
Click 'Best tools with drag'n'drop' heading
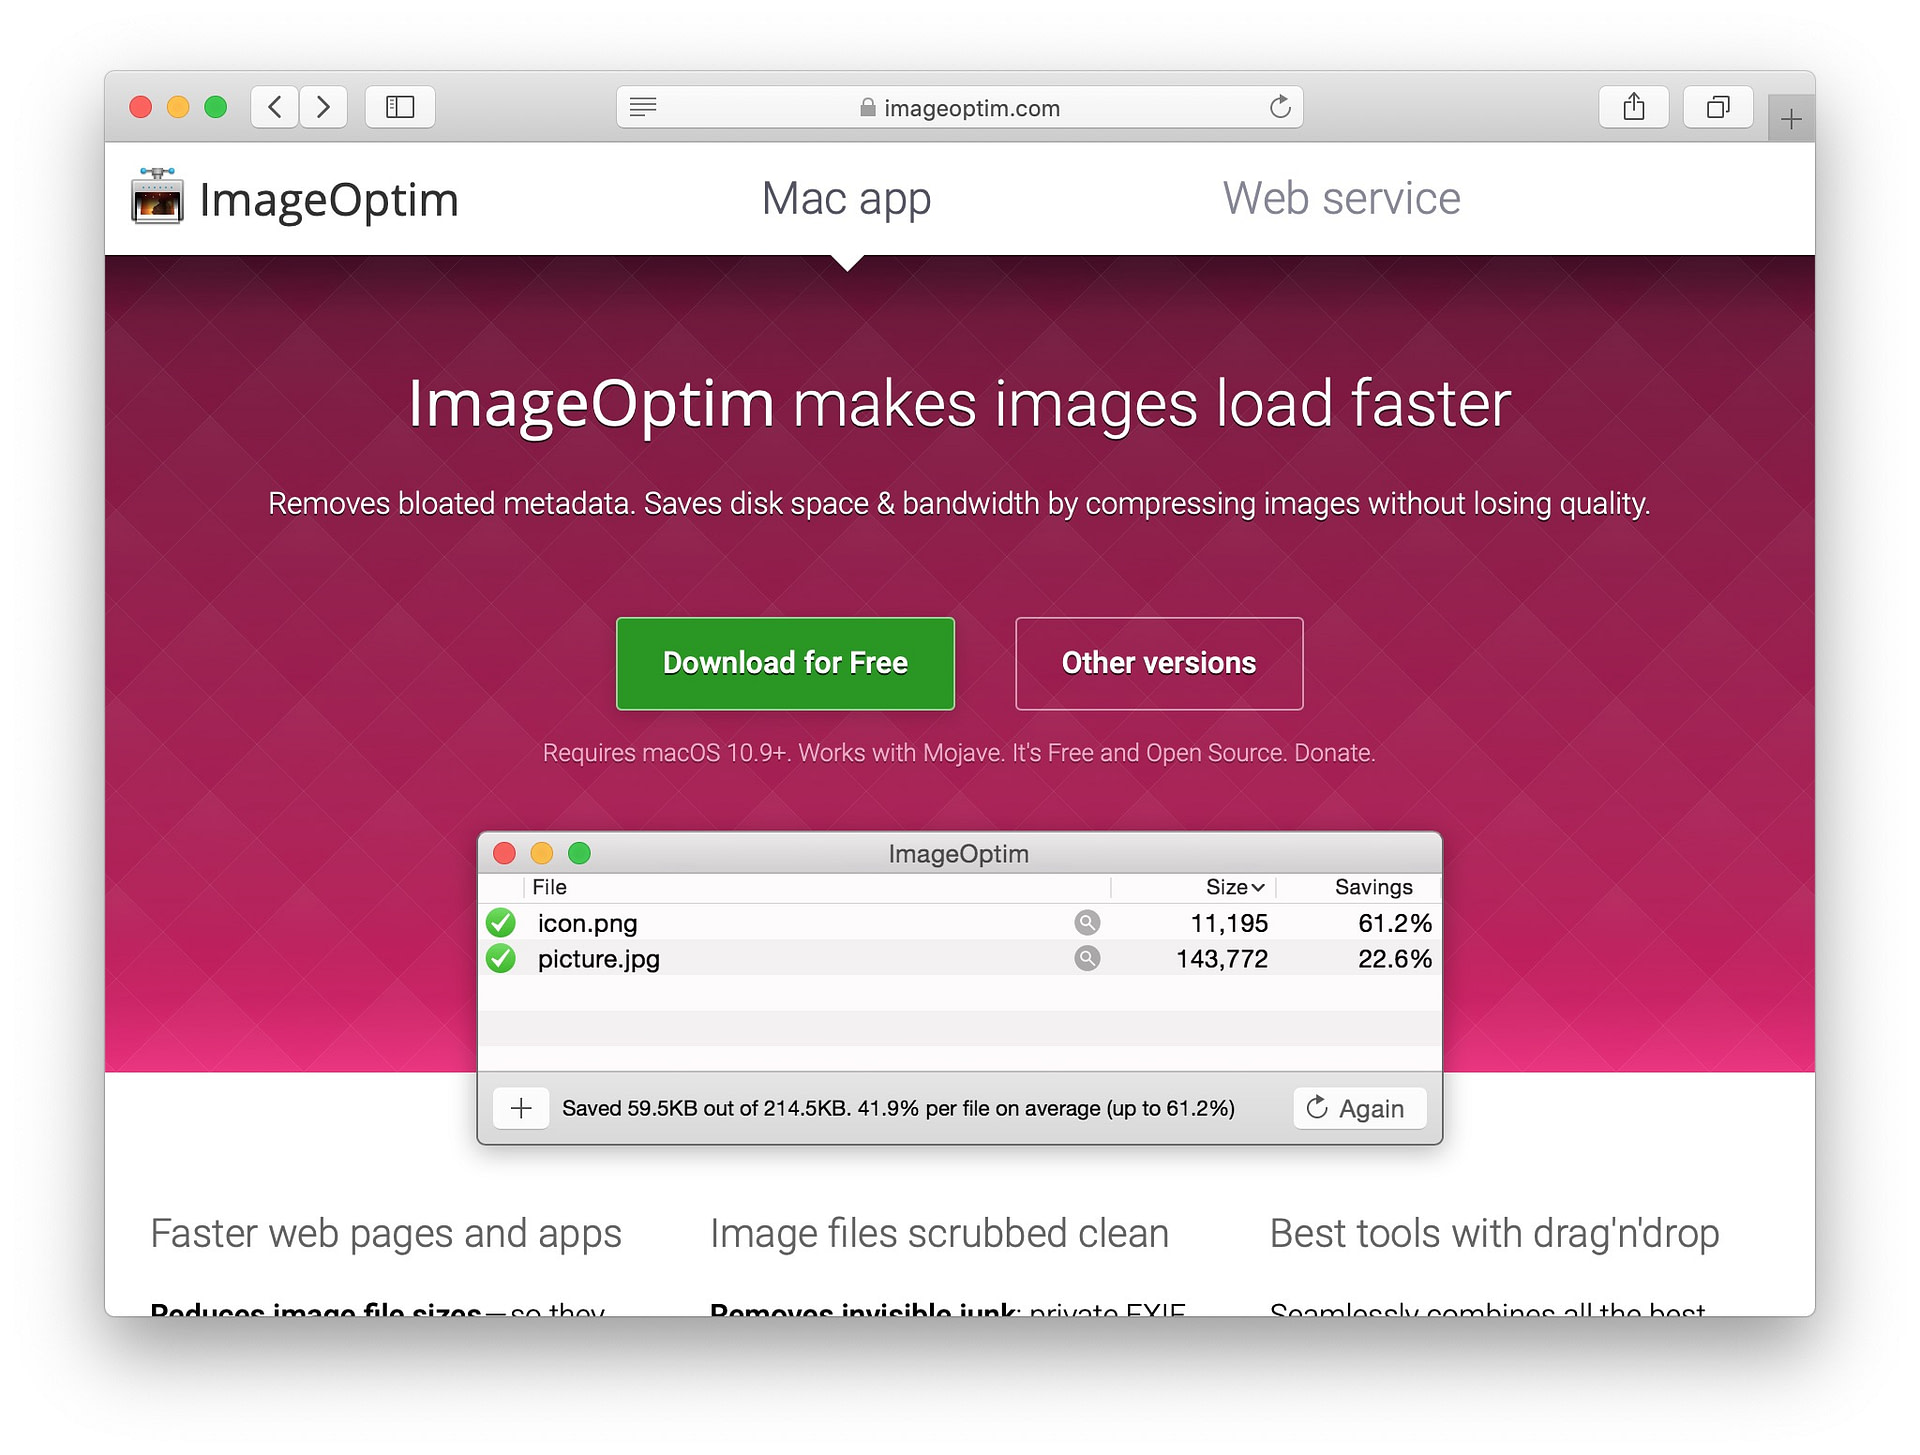click(x=1494, y=1234)
